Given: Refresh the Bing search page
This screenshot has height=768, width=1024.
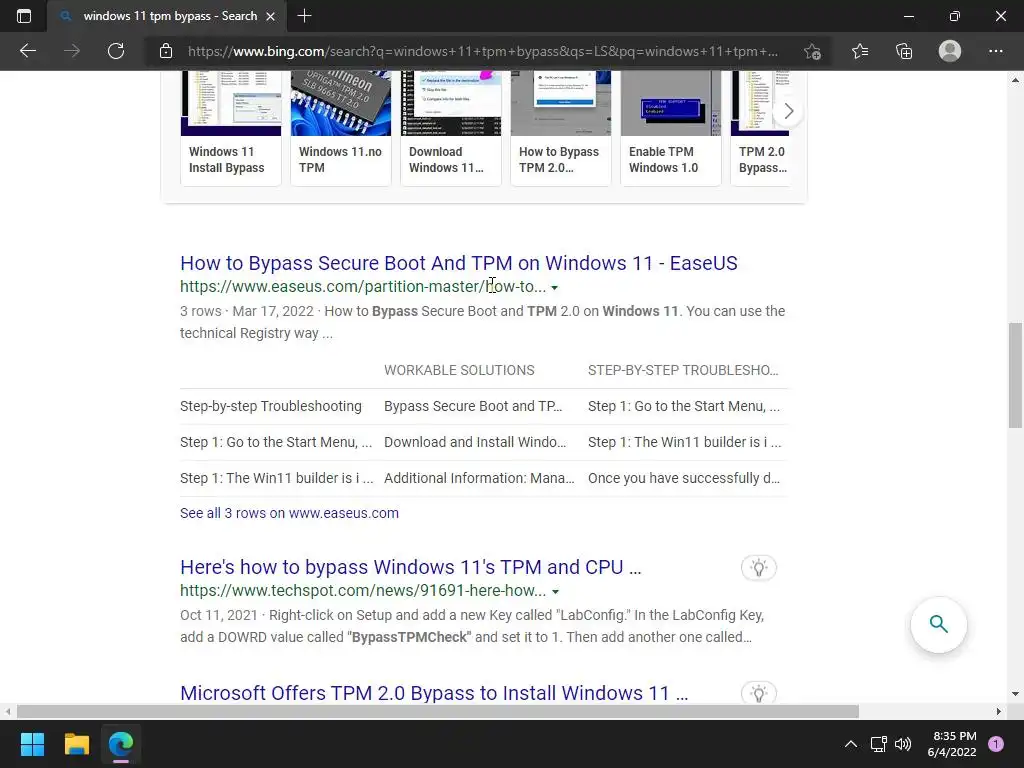Looking at the screenshot, I should click(x=116, y=51).
